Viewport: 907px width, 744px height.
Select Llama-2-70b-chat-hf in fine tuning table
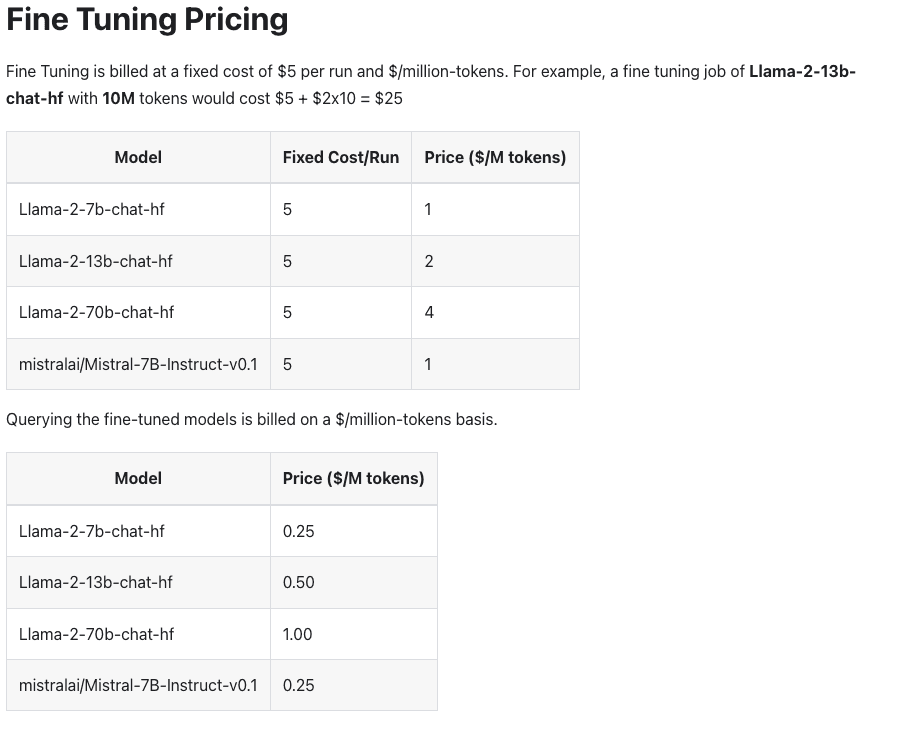tap(96, 312)
